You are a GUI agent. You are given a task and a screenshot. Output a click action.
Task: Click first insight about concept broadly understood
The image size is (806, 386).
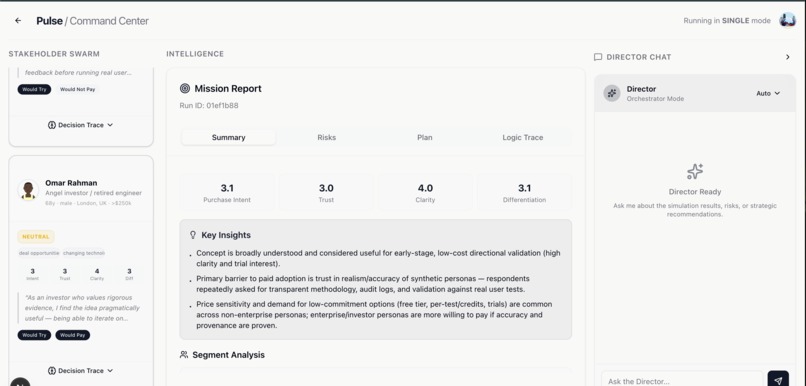378,259
